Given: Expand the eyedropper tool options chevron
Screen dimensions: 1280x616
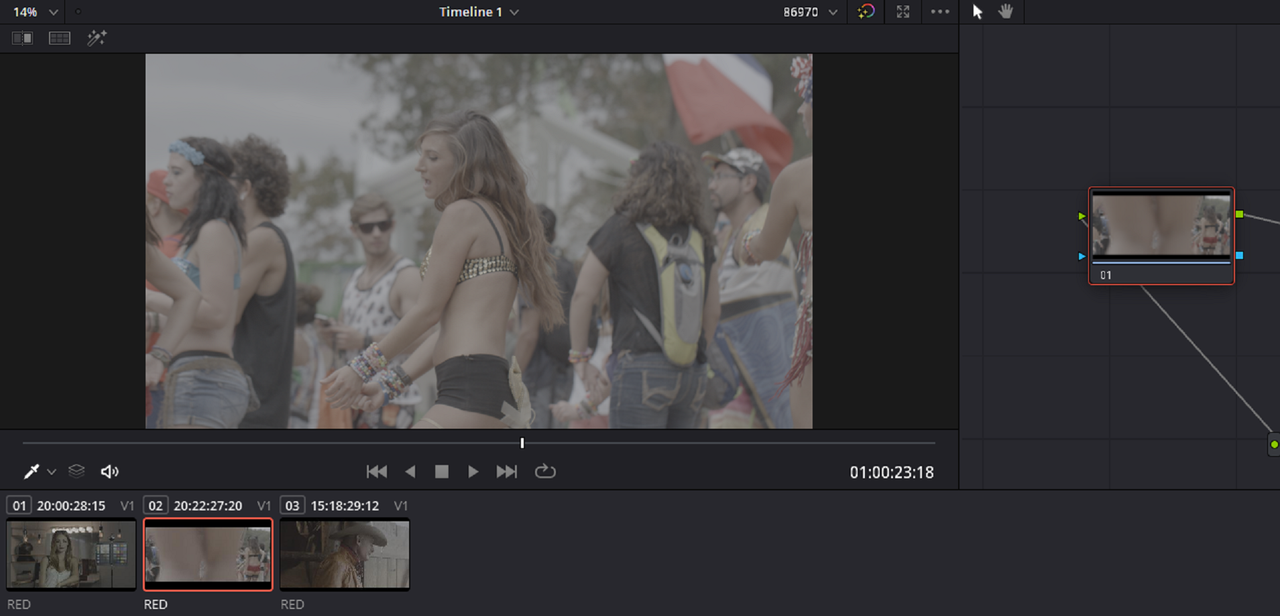Looking at the screenshot, I should tap(51, 472).
